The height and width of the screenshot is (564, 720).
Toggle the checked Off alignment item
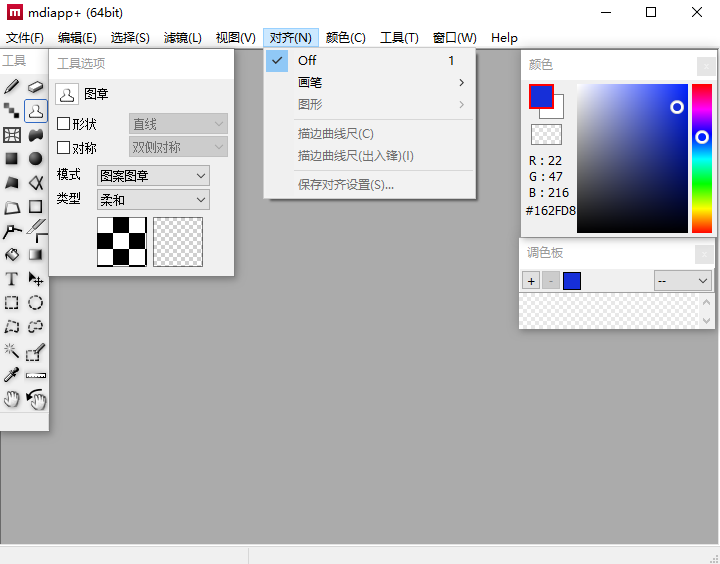click(x=370, y=60)
